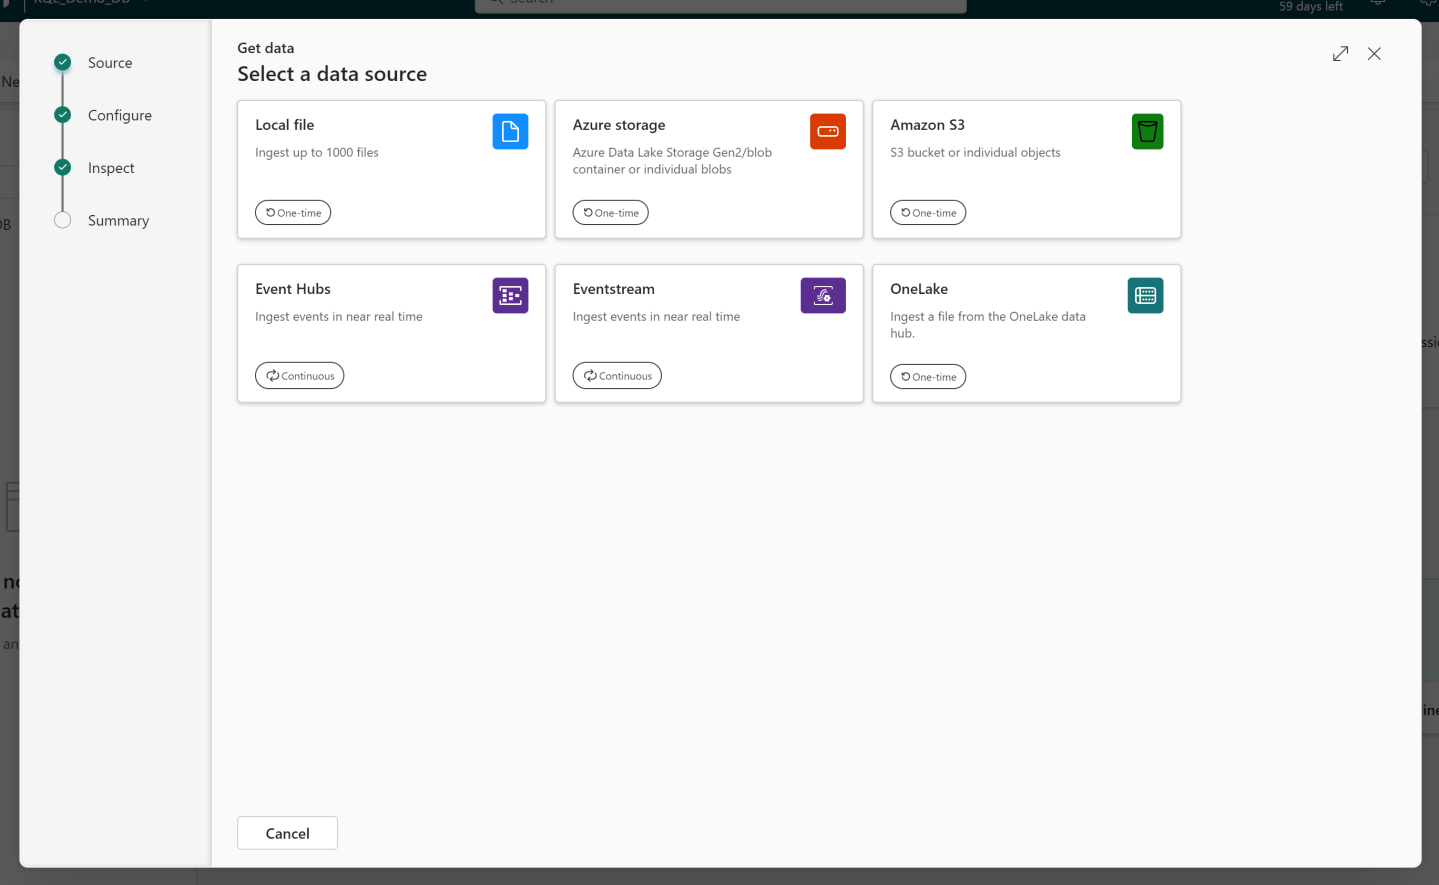Click the 'Select a data source' heading
This screenshot has height=885, width=1439.
332,74
